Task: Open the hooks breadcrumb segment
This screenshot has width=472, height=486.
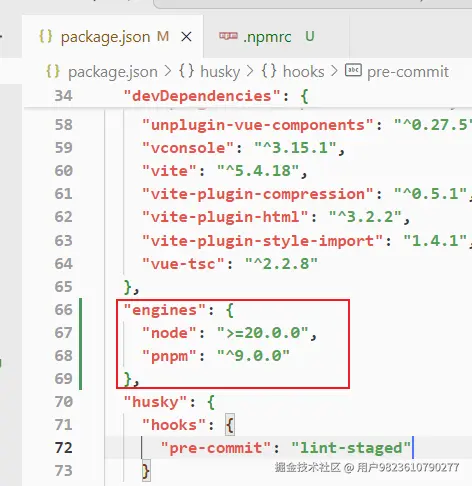Action: point(303,72)
